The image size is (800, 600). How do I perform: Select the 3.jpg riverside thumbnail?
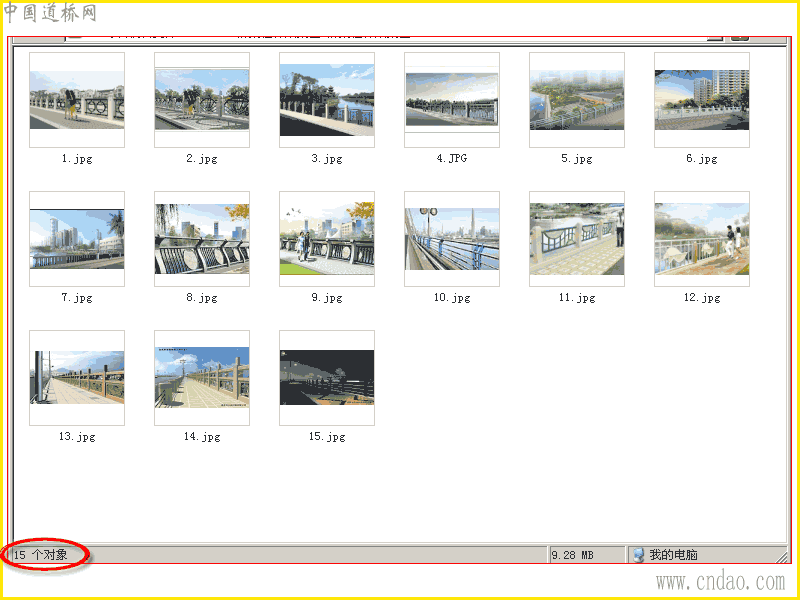click(x=327, y=100)
